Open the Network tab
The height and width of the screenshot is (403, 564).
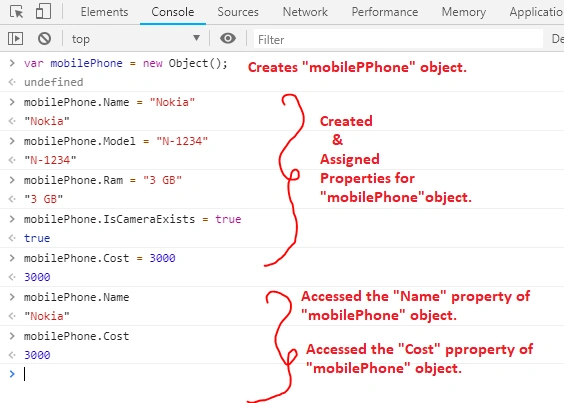point(305,12)
